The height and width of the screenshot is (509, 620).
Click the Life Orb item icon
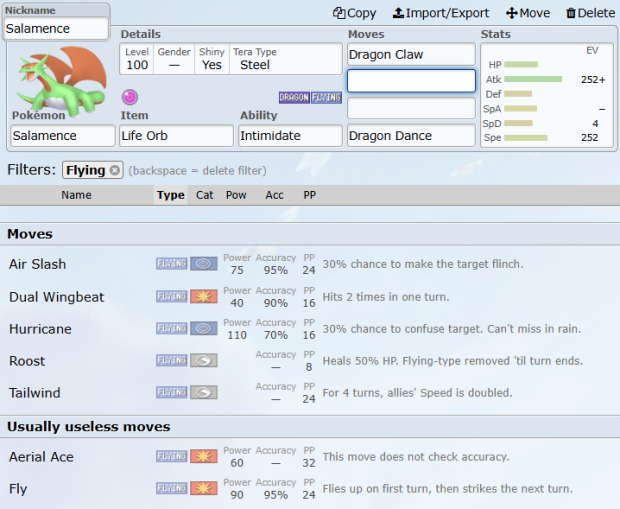pyautogui.click(x=129, y=97)
